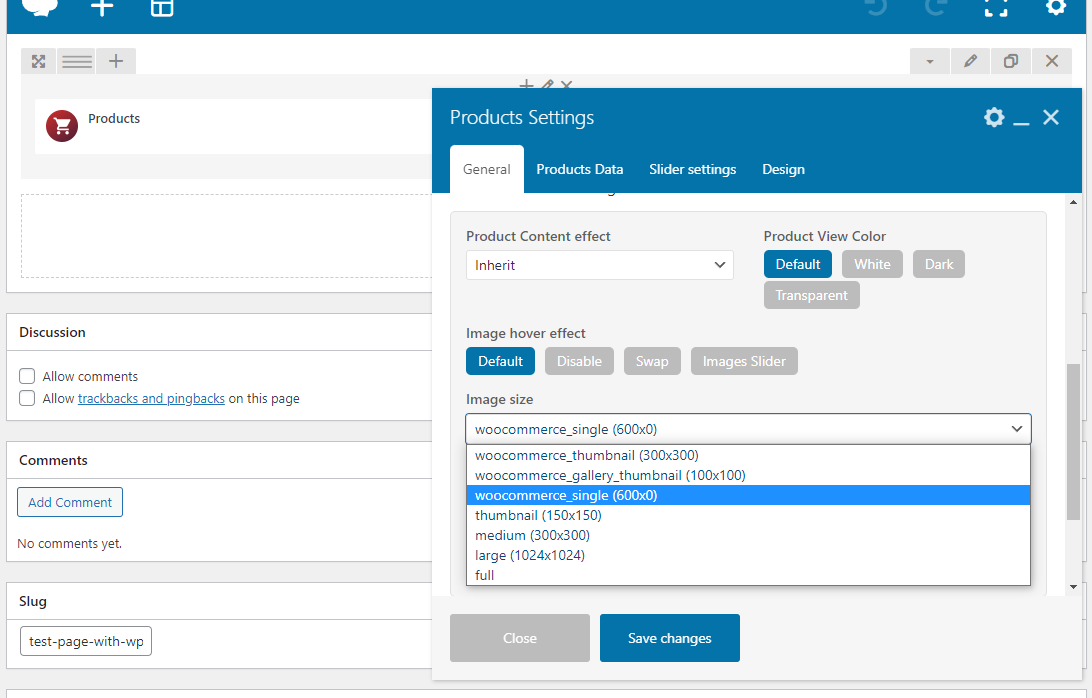Open Product Content effect dropdown
1092x698 pixels.
[600, 265]
